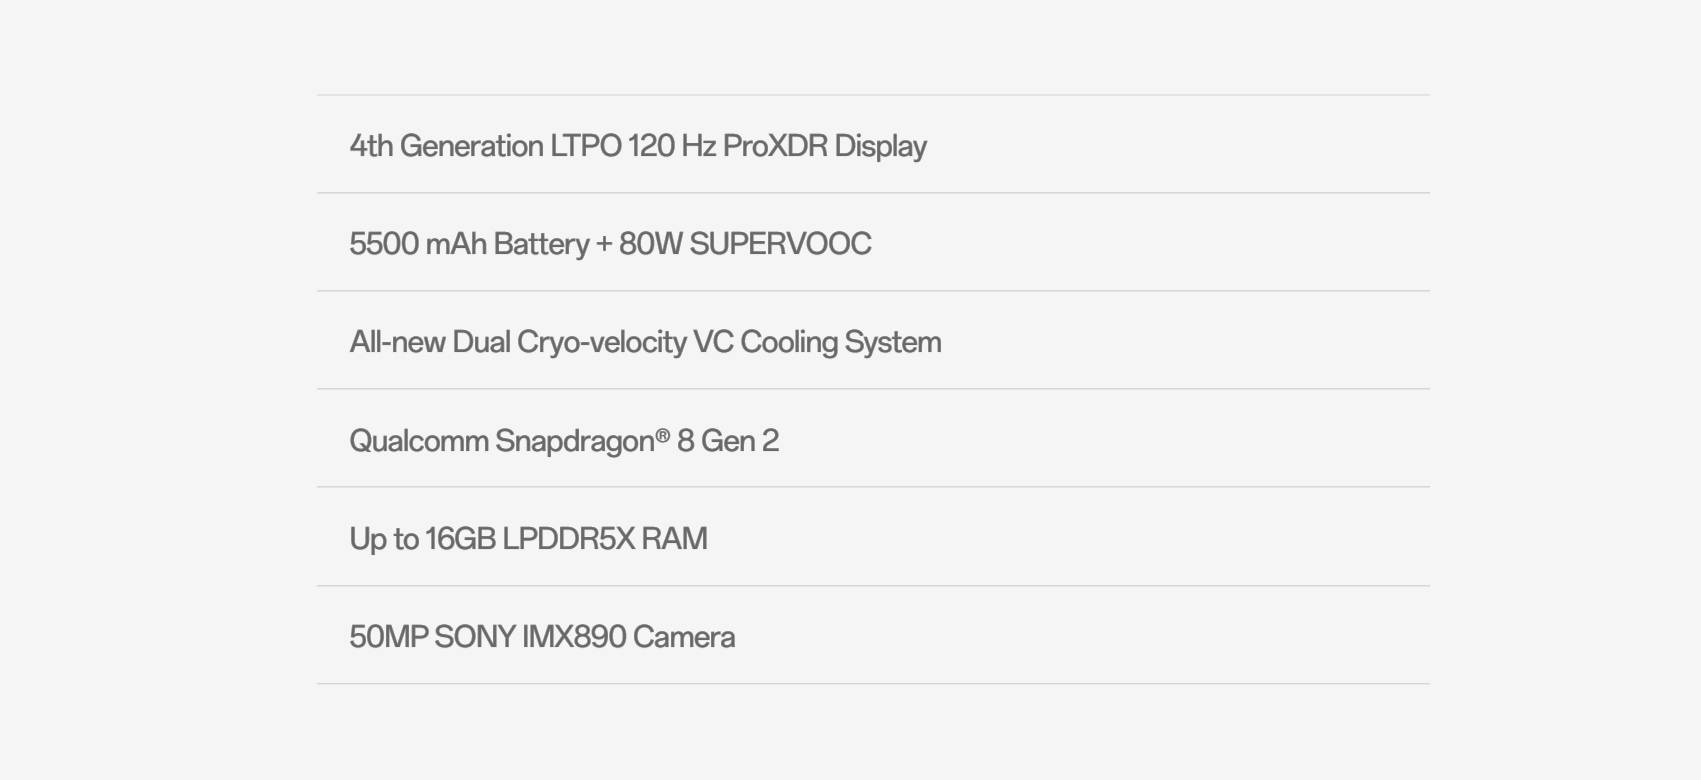Select the Up to 16GB LPDDR5X RAM row
1701x780 pixels.
pyautogui.click(x=873, y=537)
